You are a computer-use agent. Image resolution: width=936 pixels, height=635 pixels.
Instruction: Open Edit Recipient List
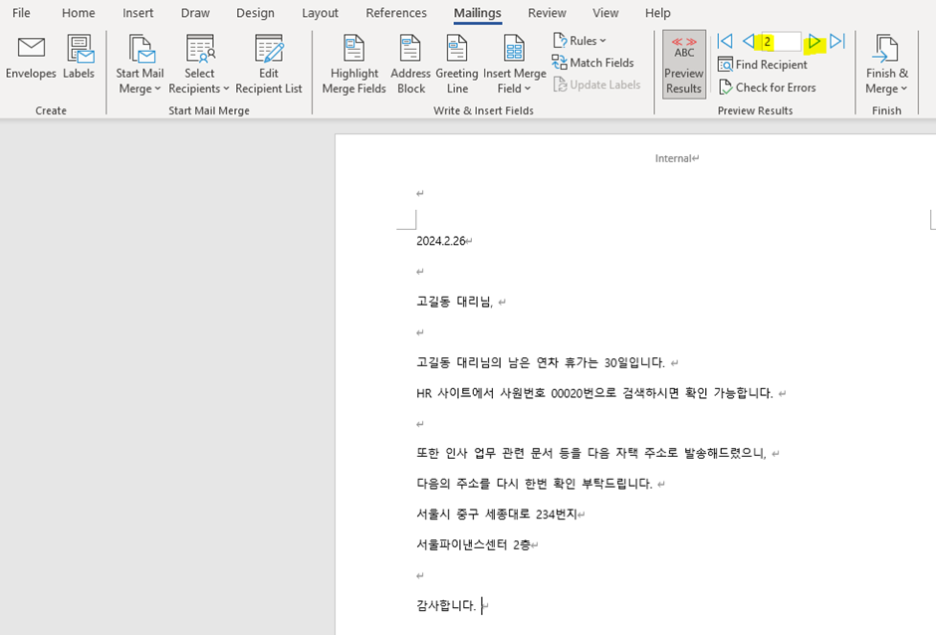click(x=269, y=65)
